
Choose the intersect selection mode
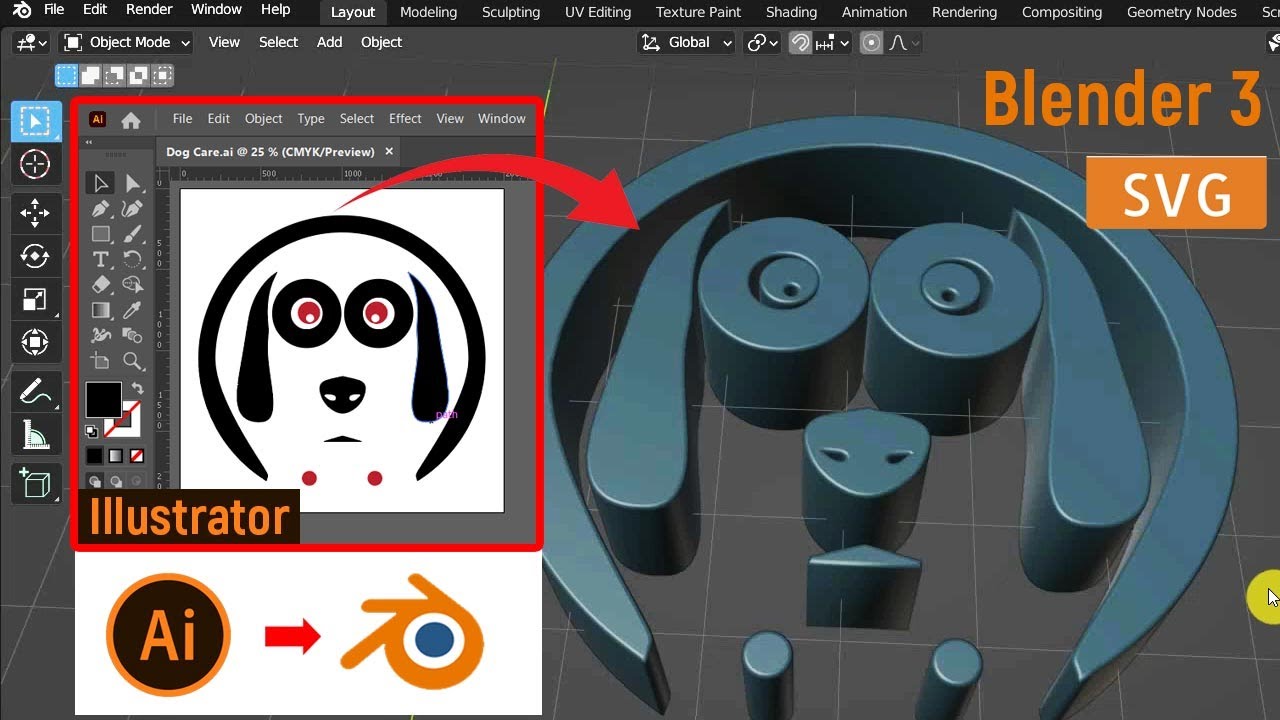162,75
